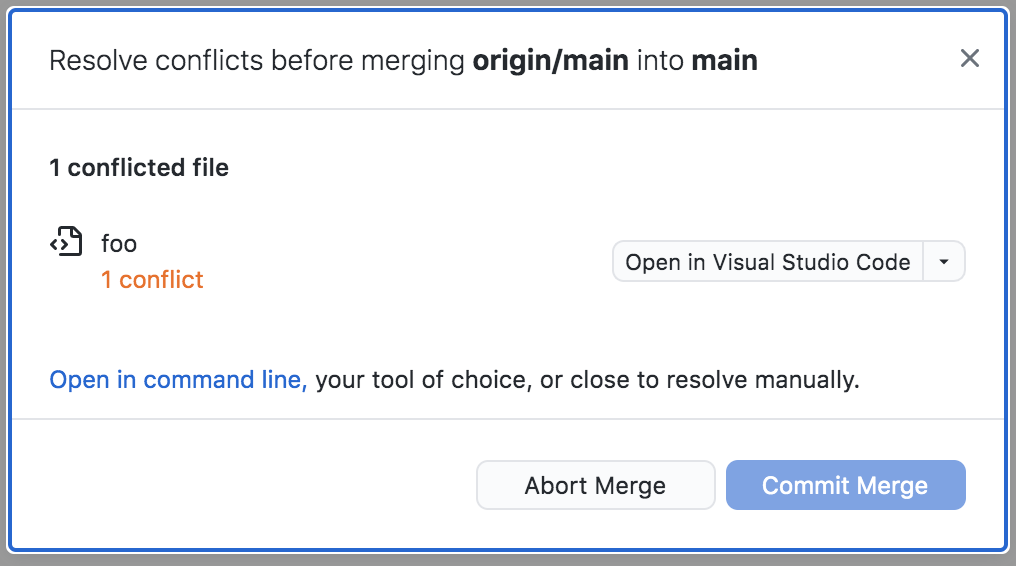Expand the editor options dropdown arrow
Image resolution: width=1016 pixels, height=566 pixels.
(x=944, y=262)
